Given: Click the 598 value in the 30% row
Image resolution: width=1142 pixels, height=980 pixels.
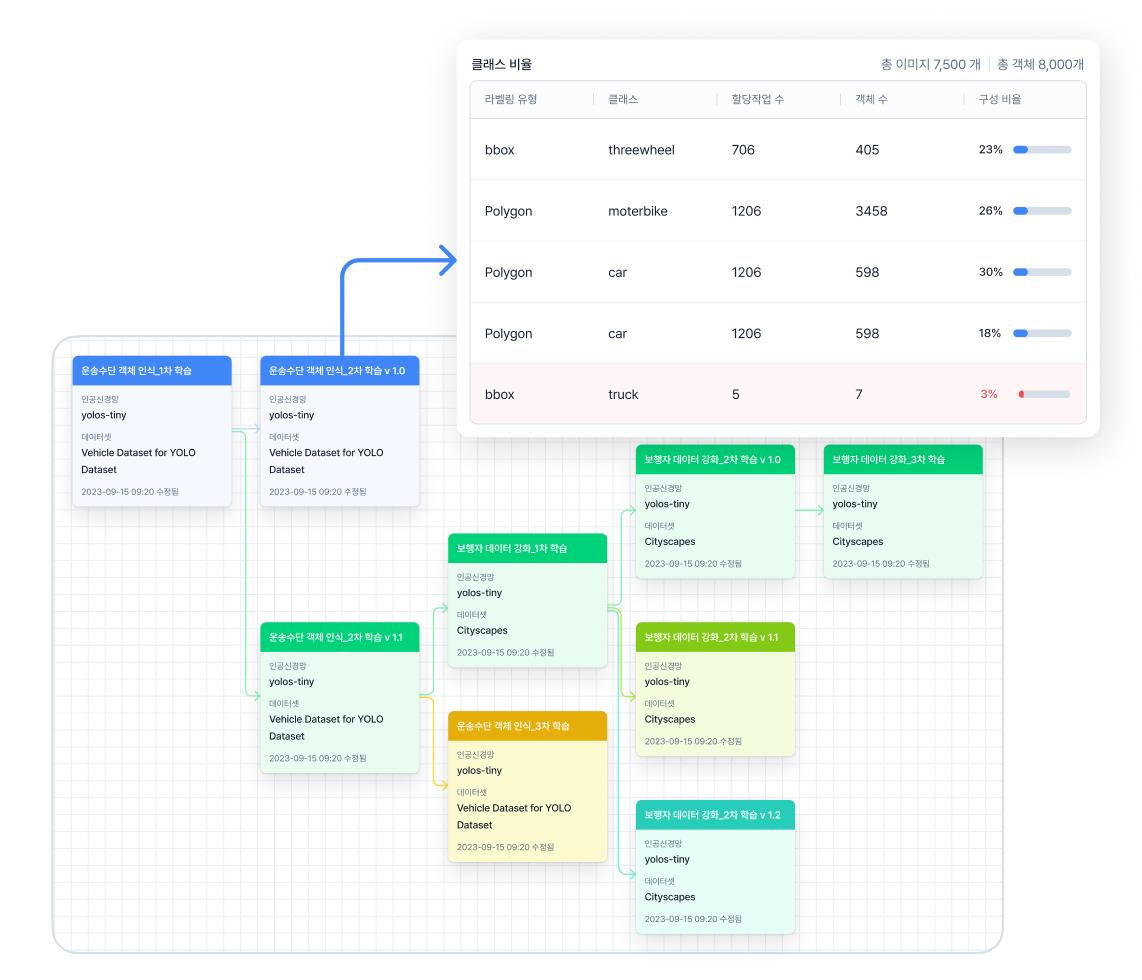Looking at the screenshot, I should (867, 272).
